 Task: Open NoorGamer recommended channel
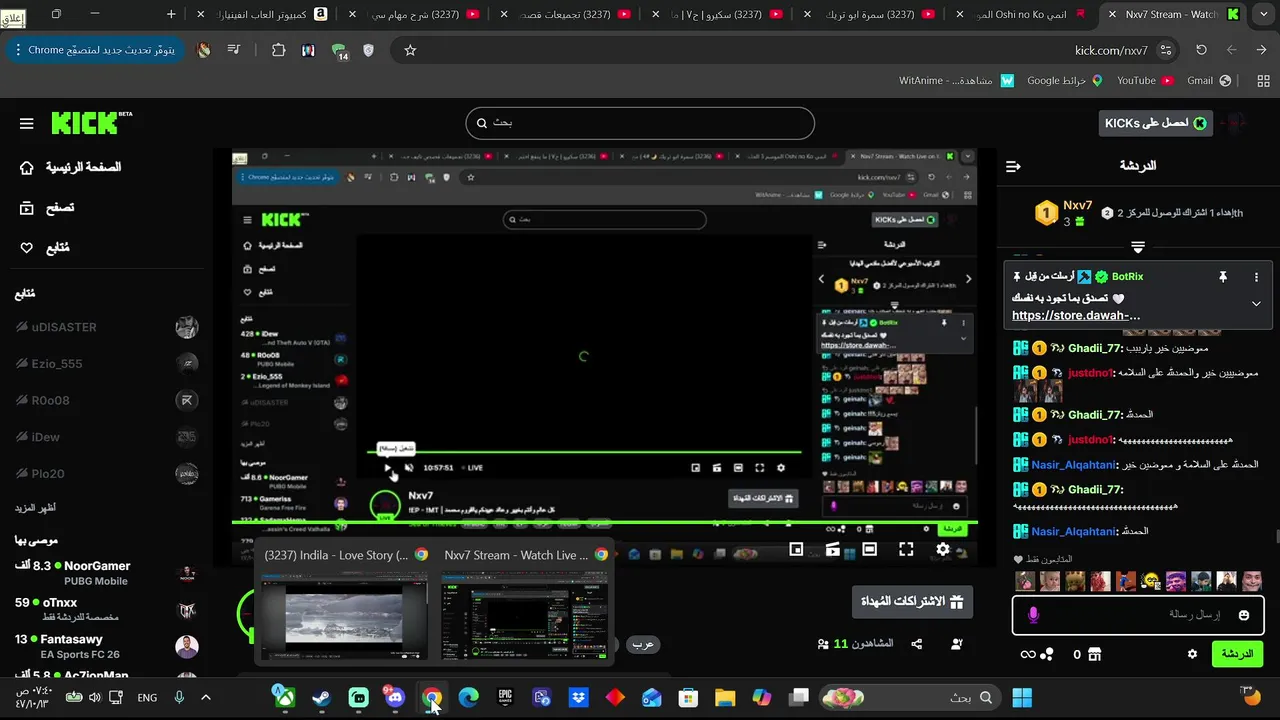(x=107, y=573)
